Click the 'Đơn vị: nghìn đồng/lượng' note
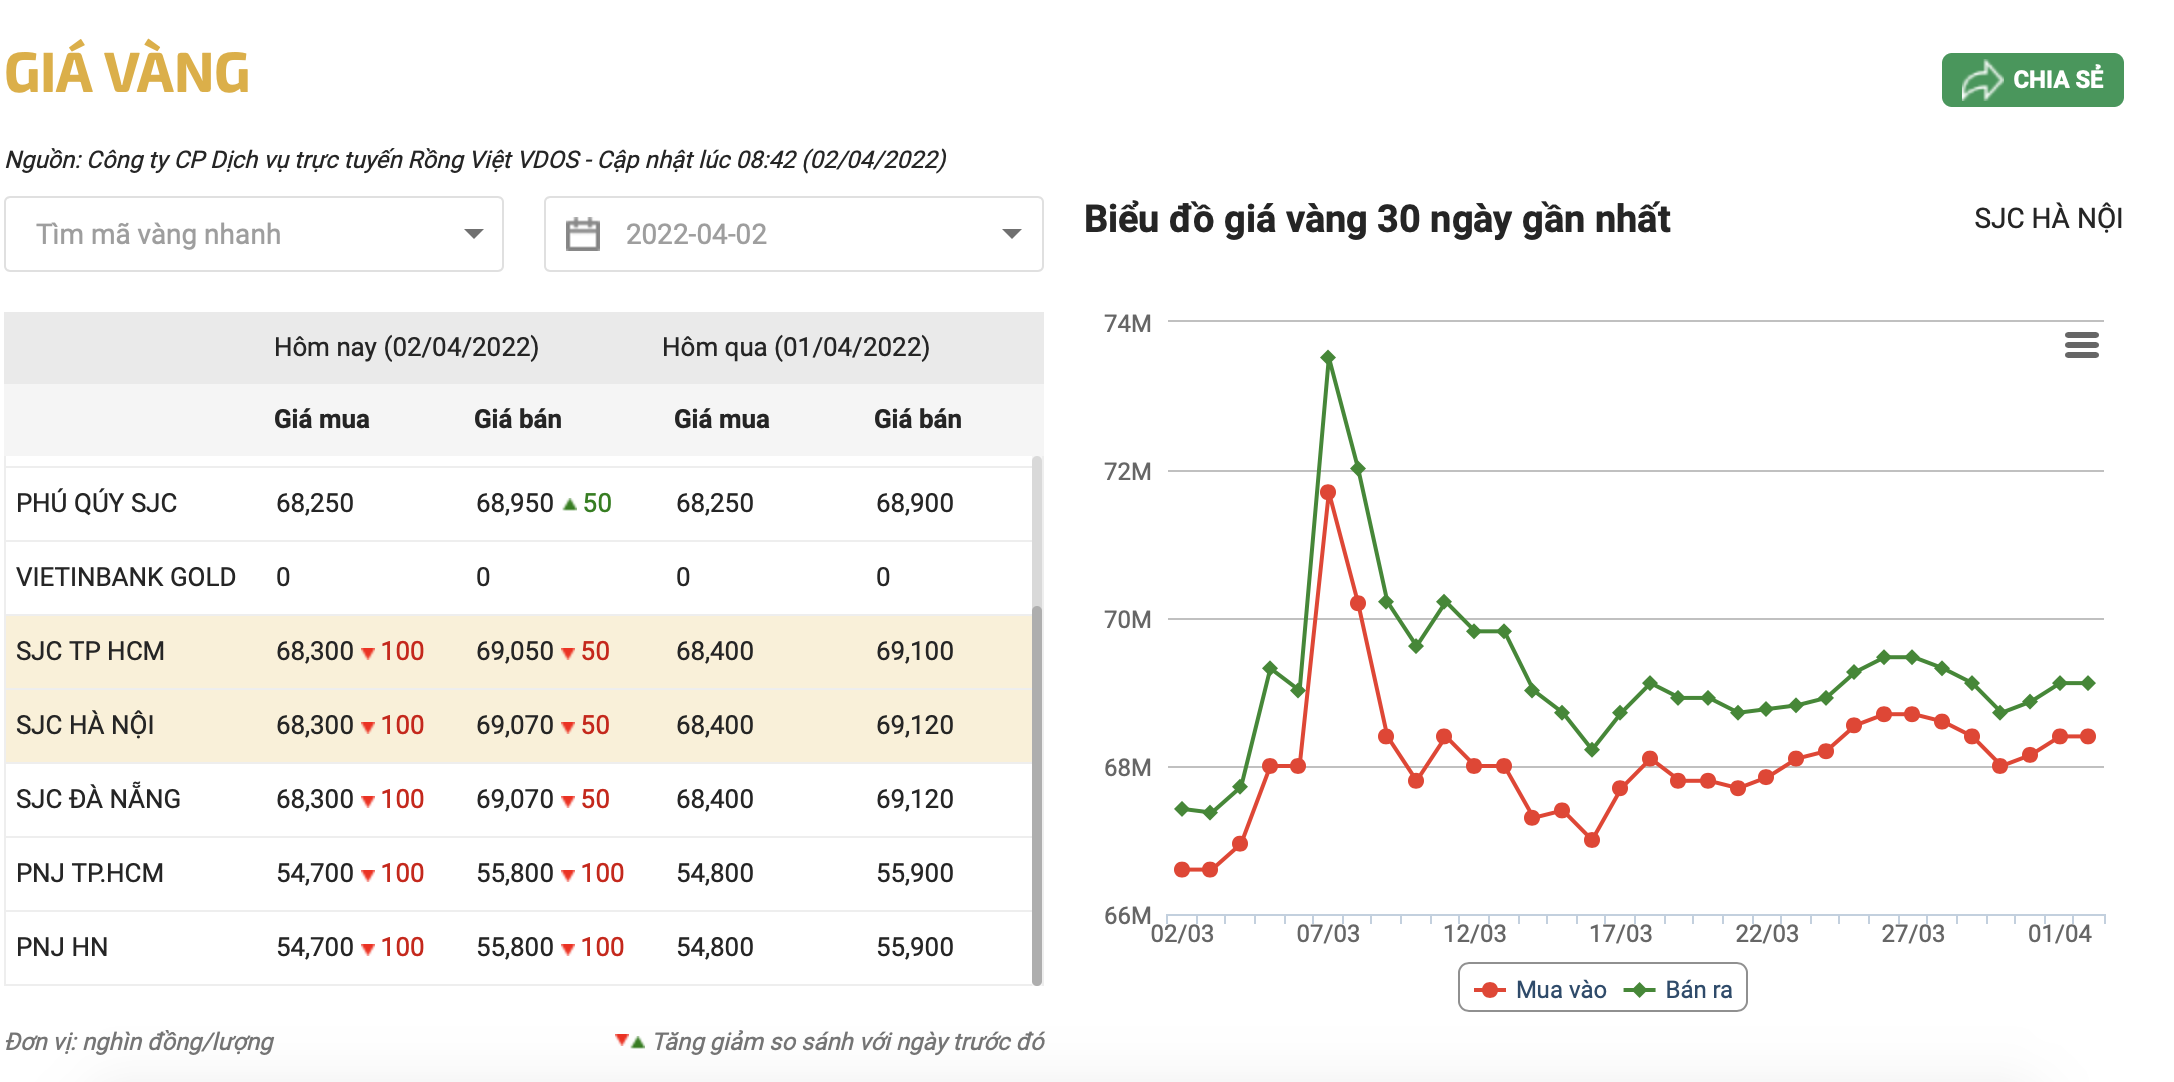Image resolution: width=2174 pixels, height=1082 pixels. (x=139, y=1042)
